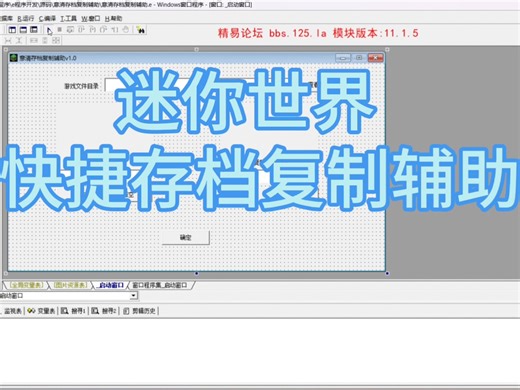
Task: Switch to the 图片资源表 tab
Action: point(70,285)
